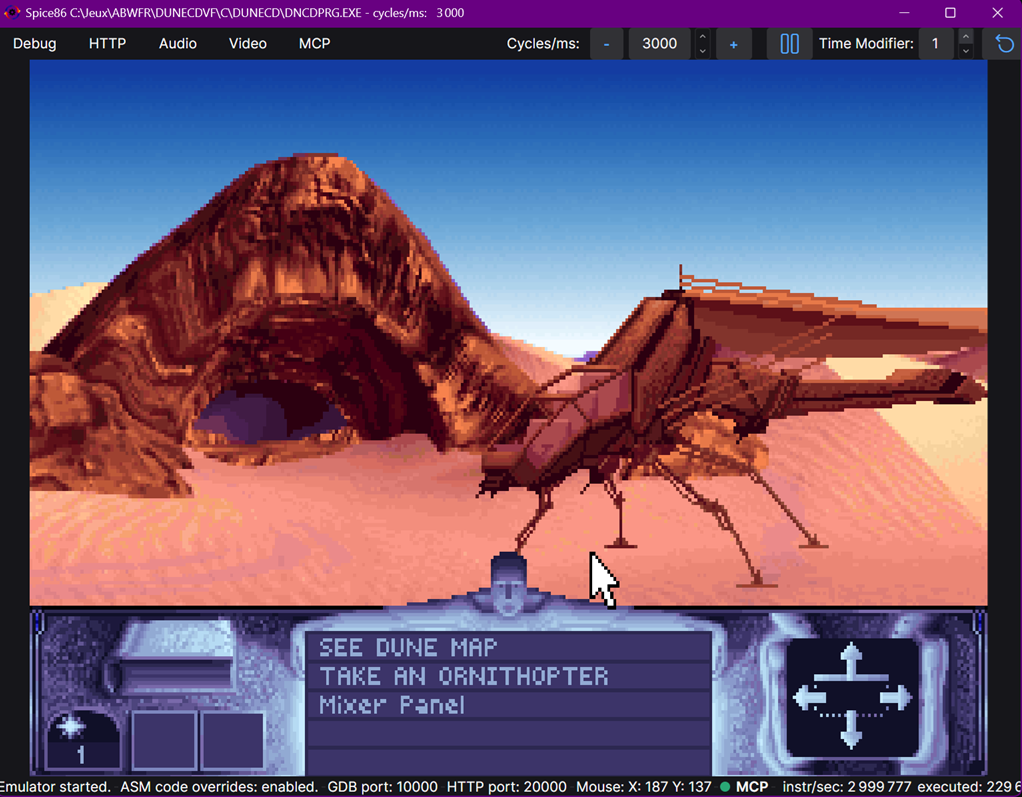Maximize the Spice86 window

950,13
